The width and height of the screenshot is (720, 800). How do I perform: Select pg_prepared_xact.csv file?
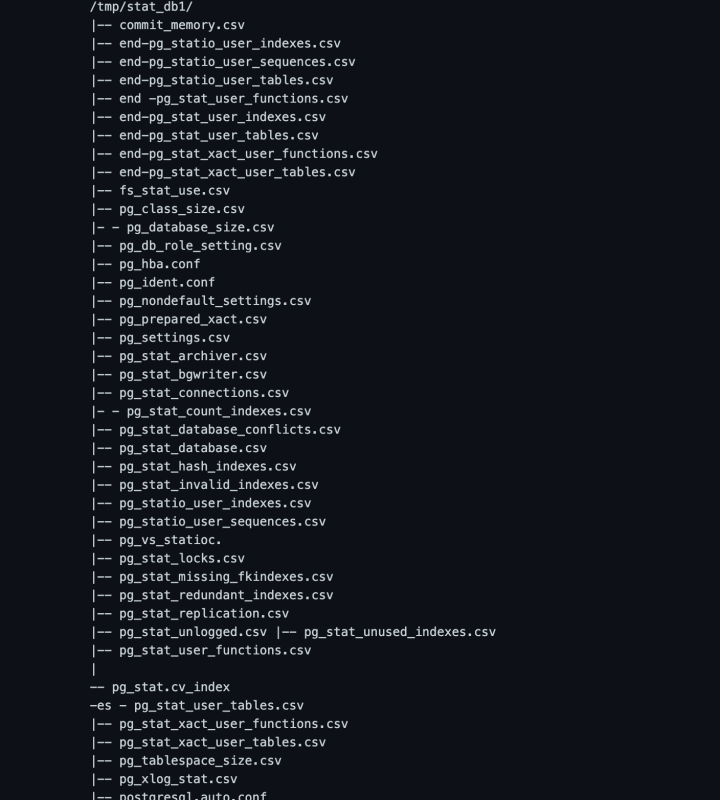point(193,320)
